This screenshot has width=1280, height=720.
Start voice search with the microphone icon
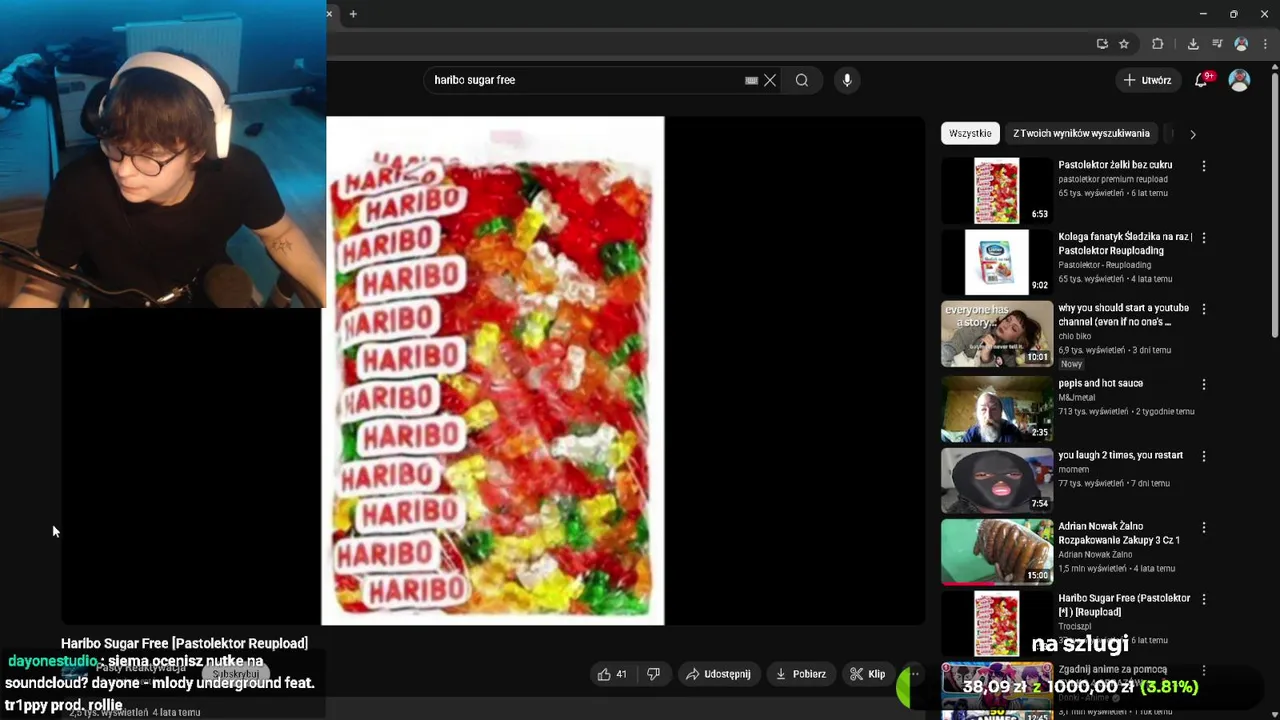pos(847,80)
